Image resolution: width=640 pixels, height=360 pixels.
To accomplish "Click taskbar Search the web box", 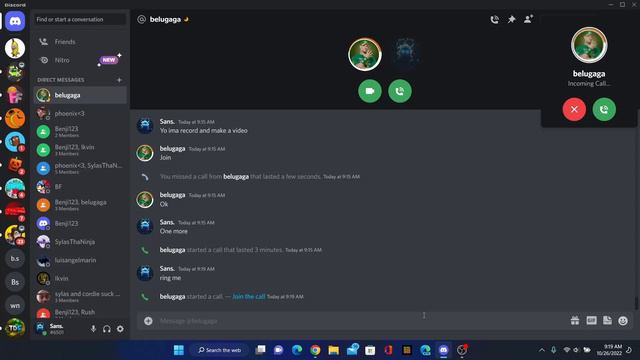I will click(x=220, y=350).
